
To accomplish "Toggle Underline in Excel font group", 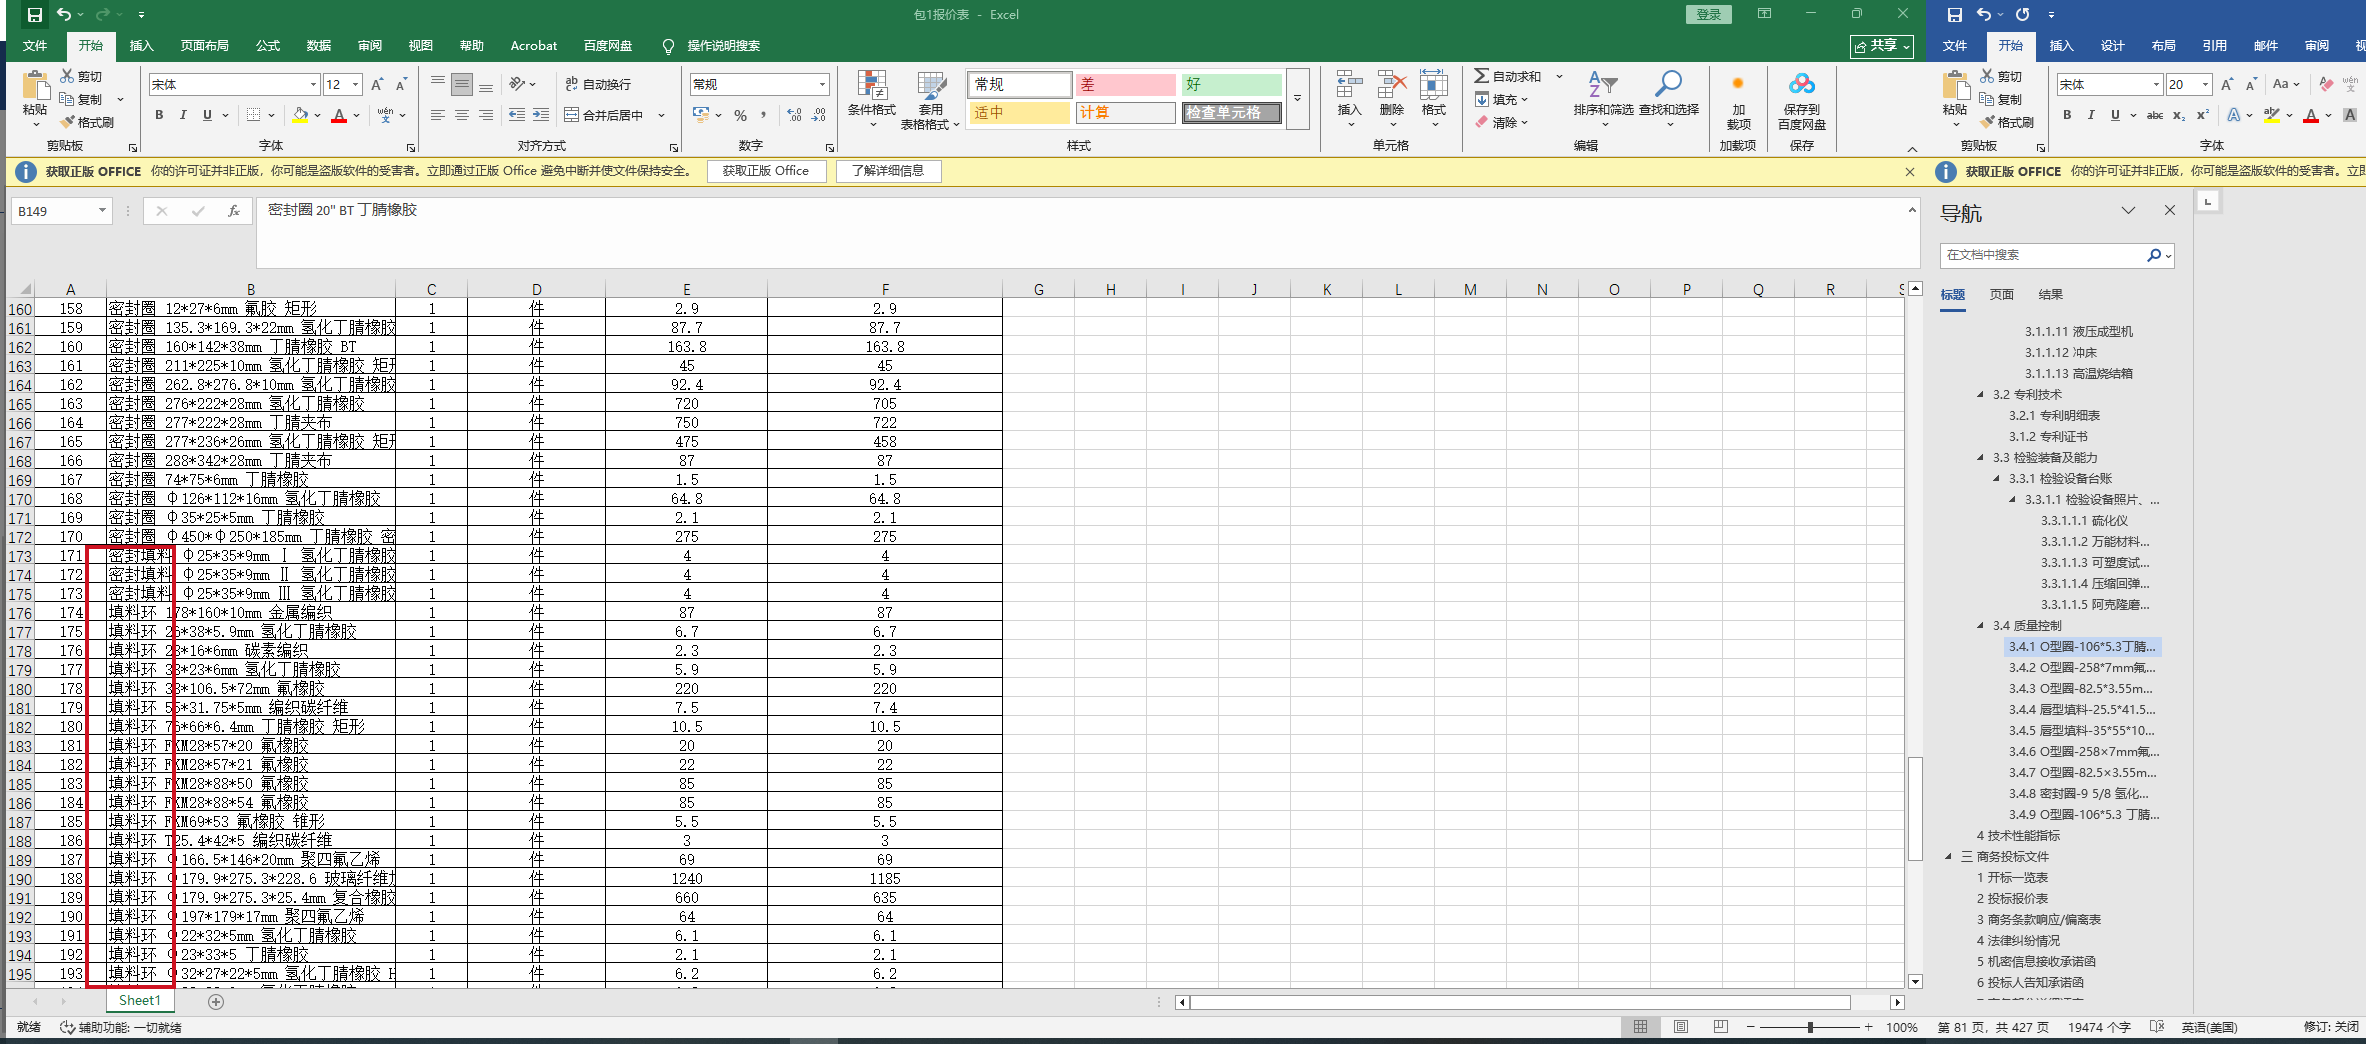I will 207,115.
